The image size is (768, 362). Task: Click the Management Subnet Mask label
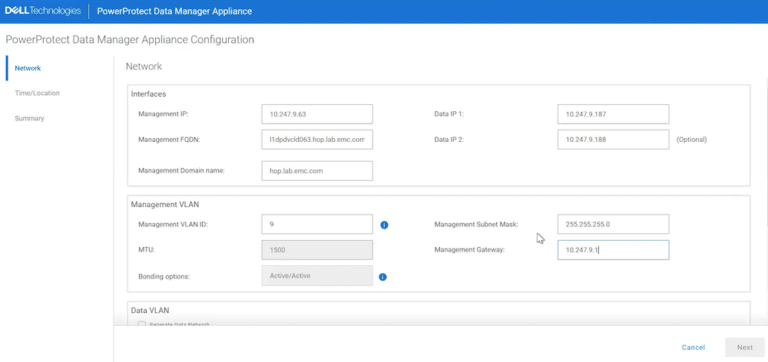pos(476,224)
